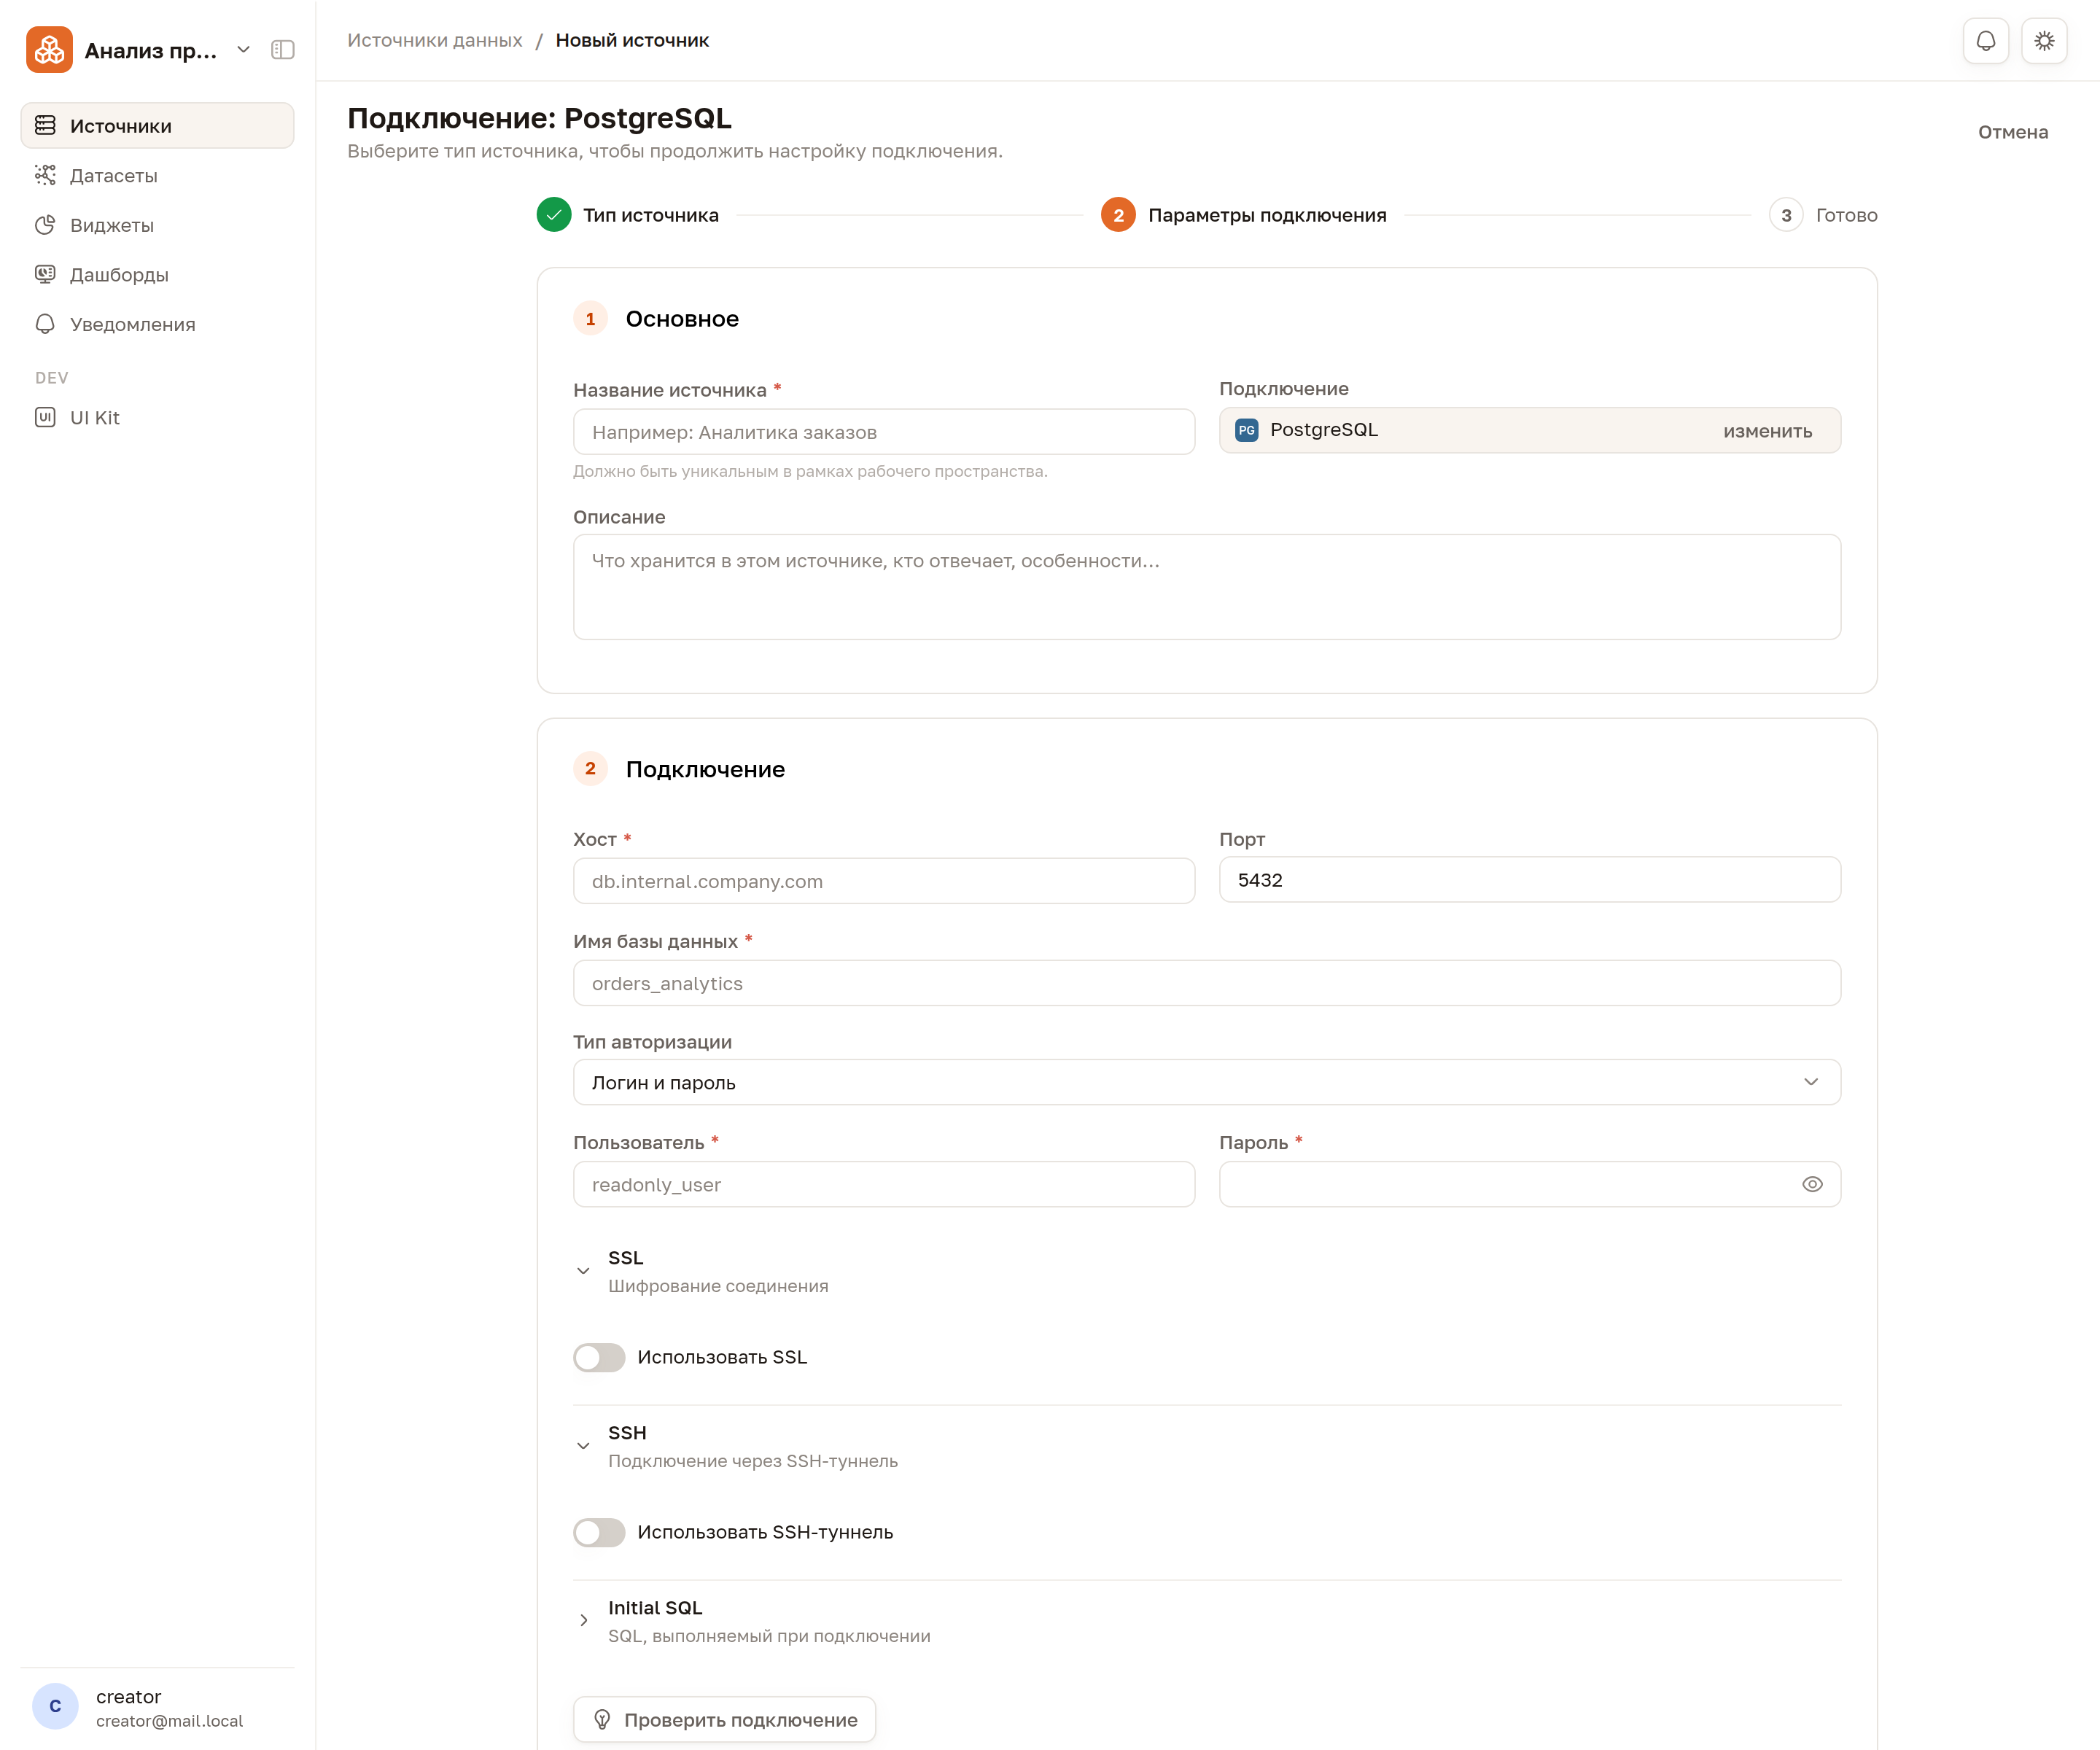The image size is (2100, 1750).
Task: Click the PostgreSQL PG badge icon
Action: pos(1246,430)
